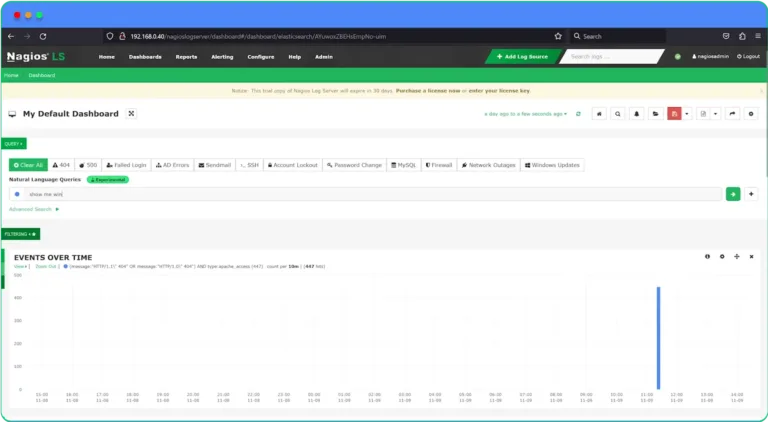Select the Password Change query filter
Viewport: 768px width, 422px height.
(354, 165)
